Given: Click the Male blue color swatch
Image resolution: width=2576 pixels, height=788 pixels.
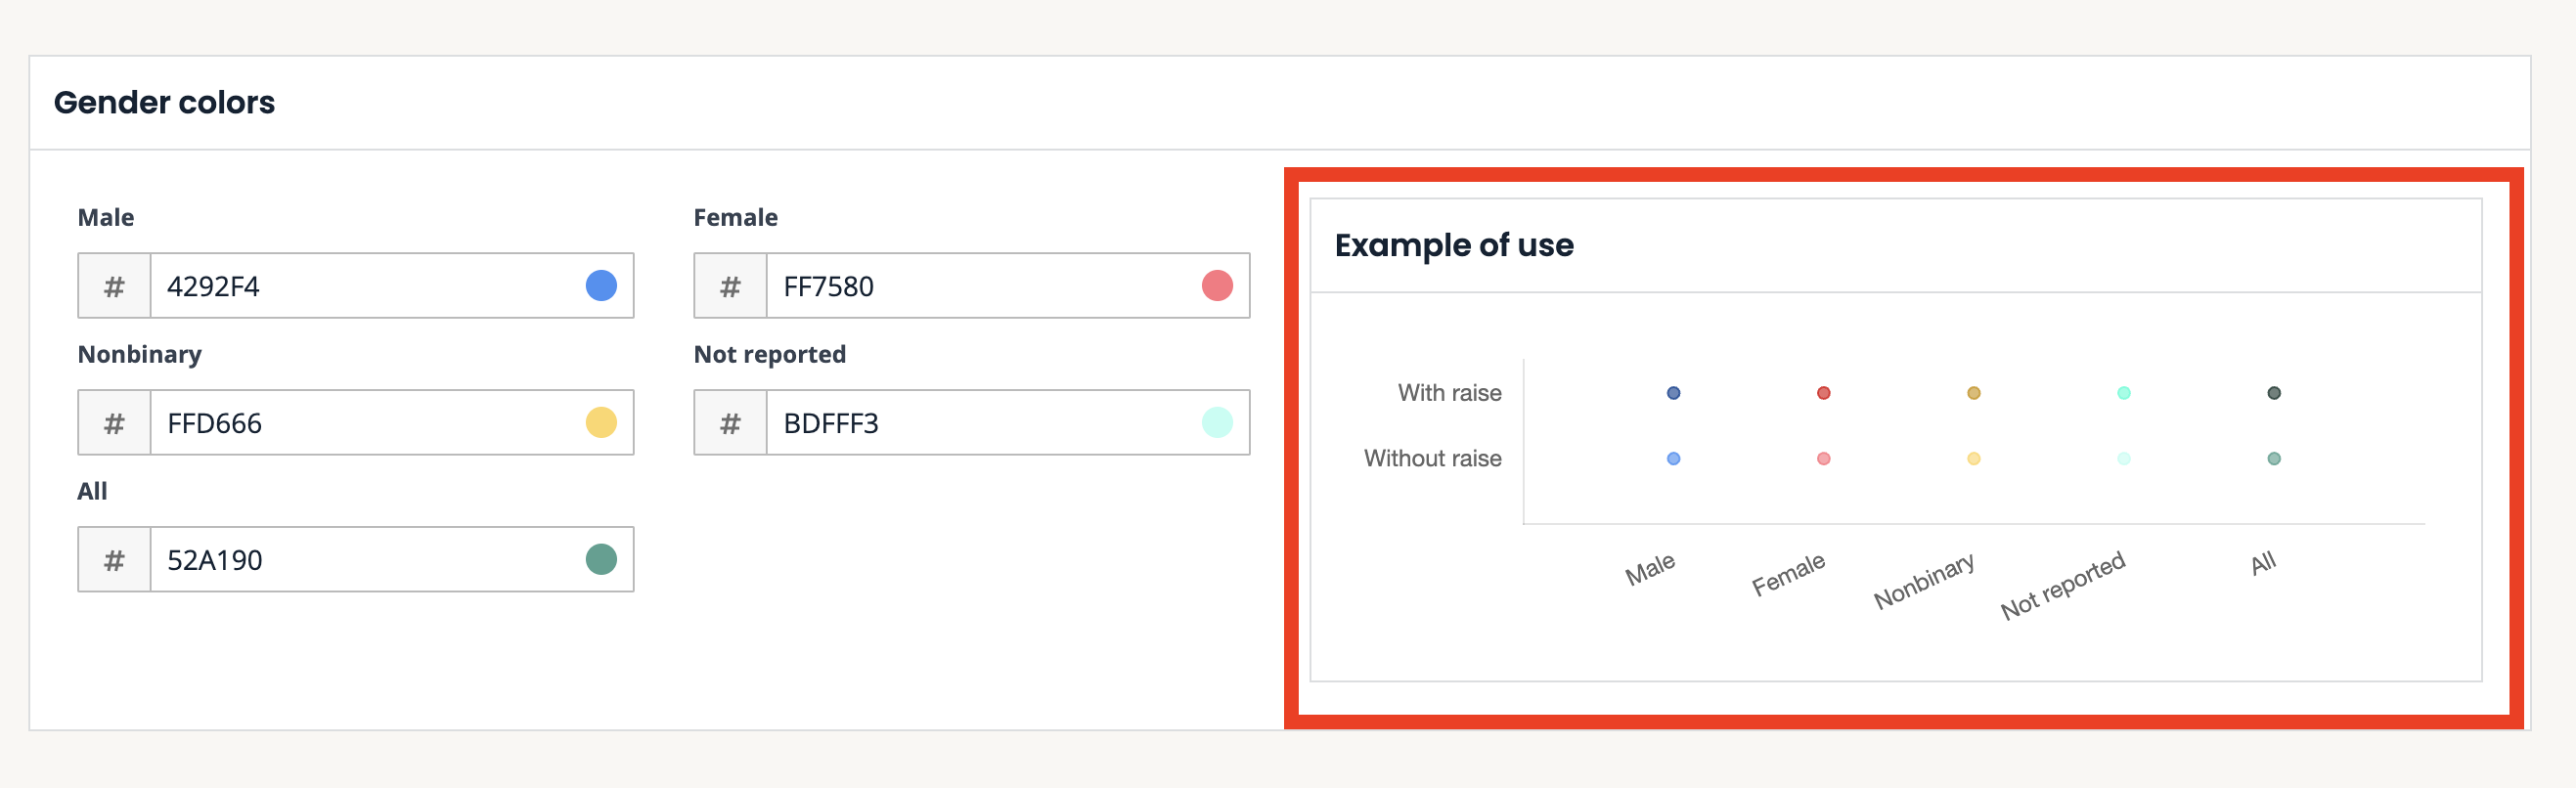Looking at the screenshot, I should 601,286.
